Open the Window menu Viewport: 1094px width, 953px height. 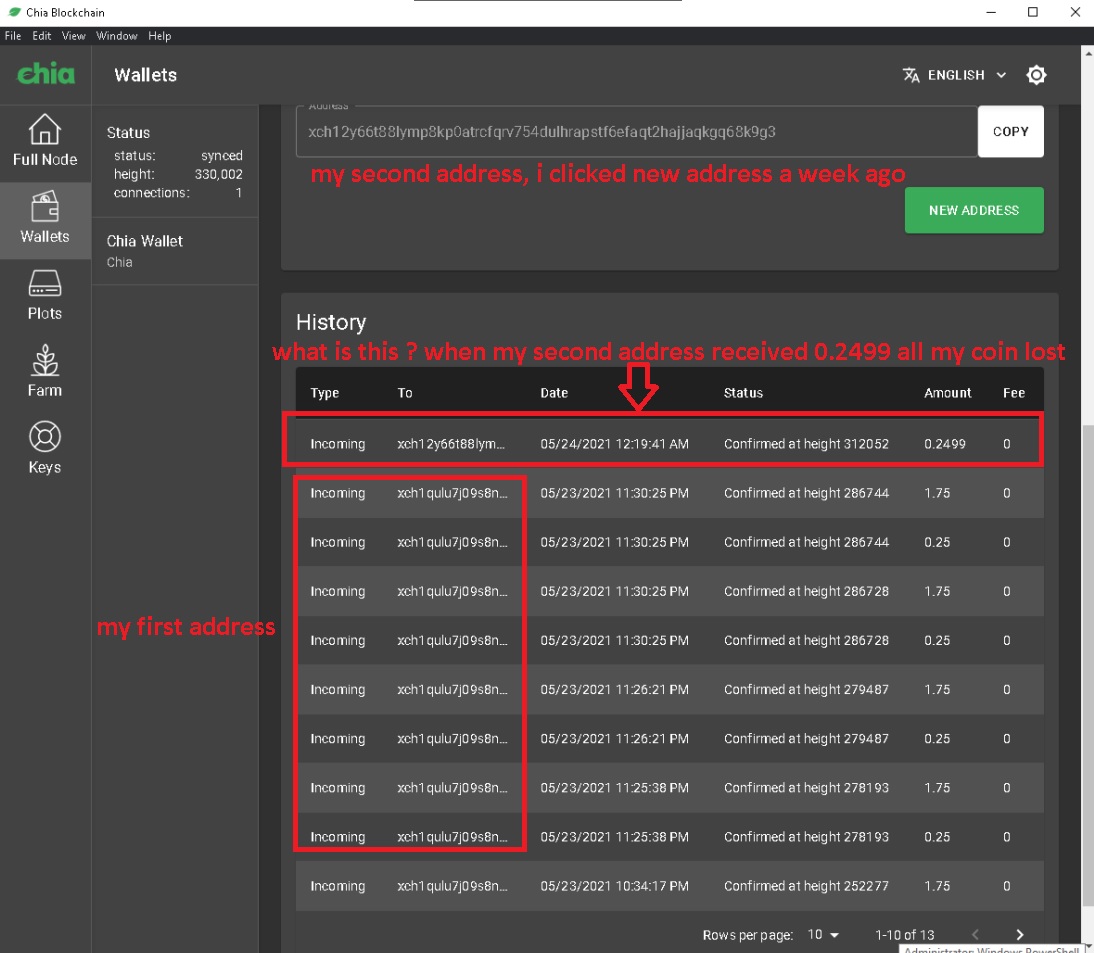[117, 36]
